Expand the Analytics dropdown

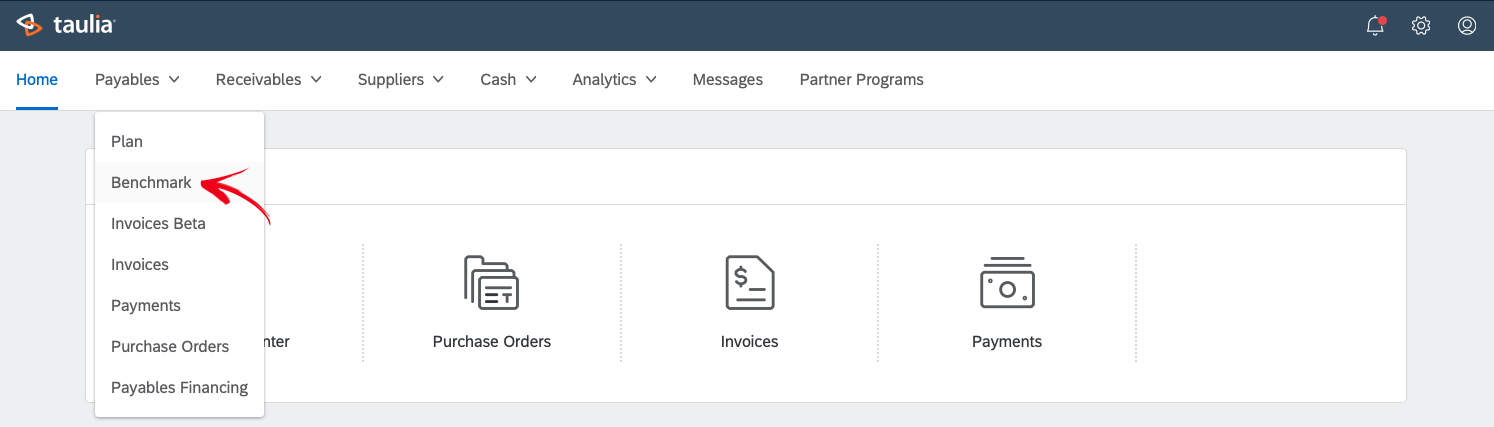pos(614,80)
